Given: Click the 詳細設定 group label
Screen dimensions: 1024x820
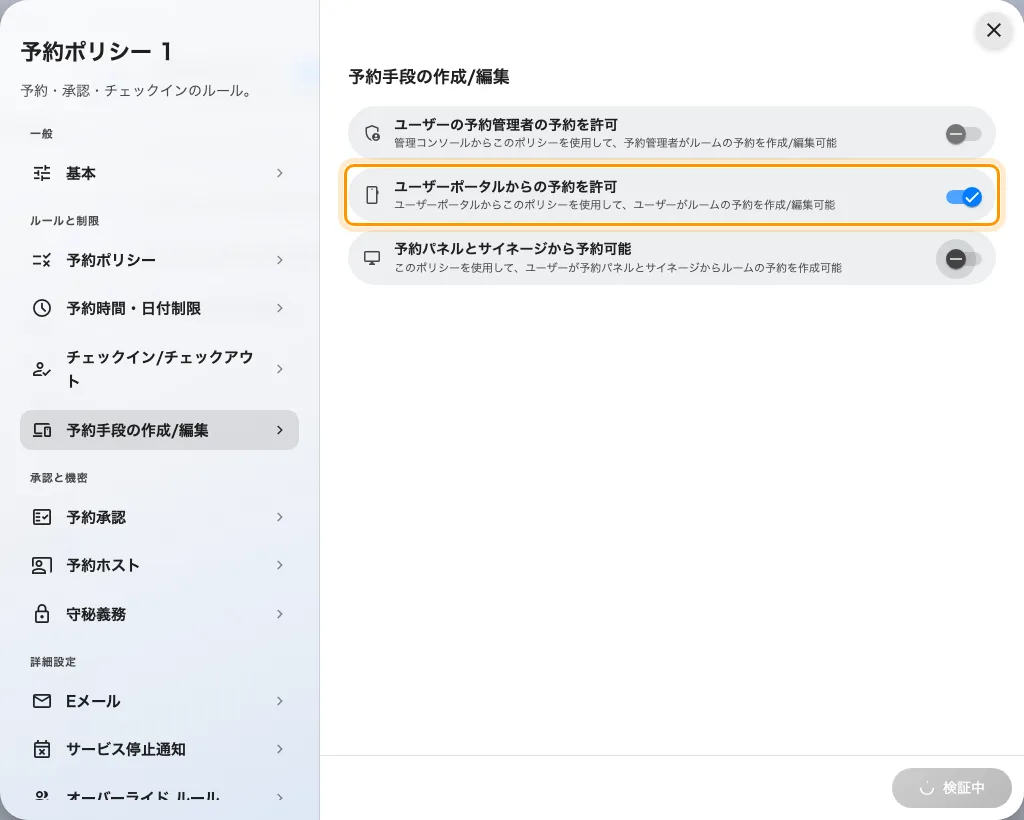Looking at the screenshot, I should (x=53, y=662).
